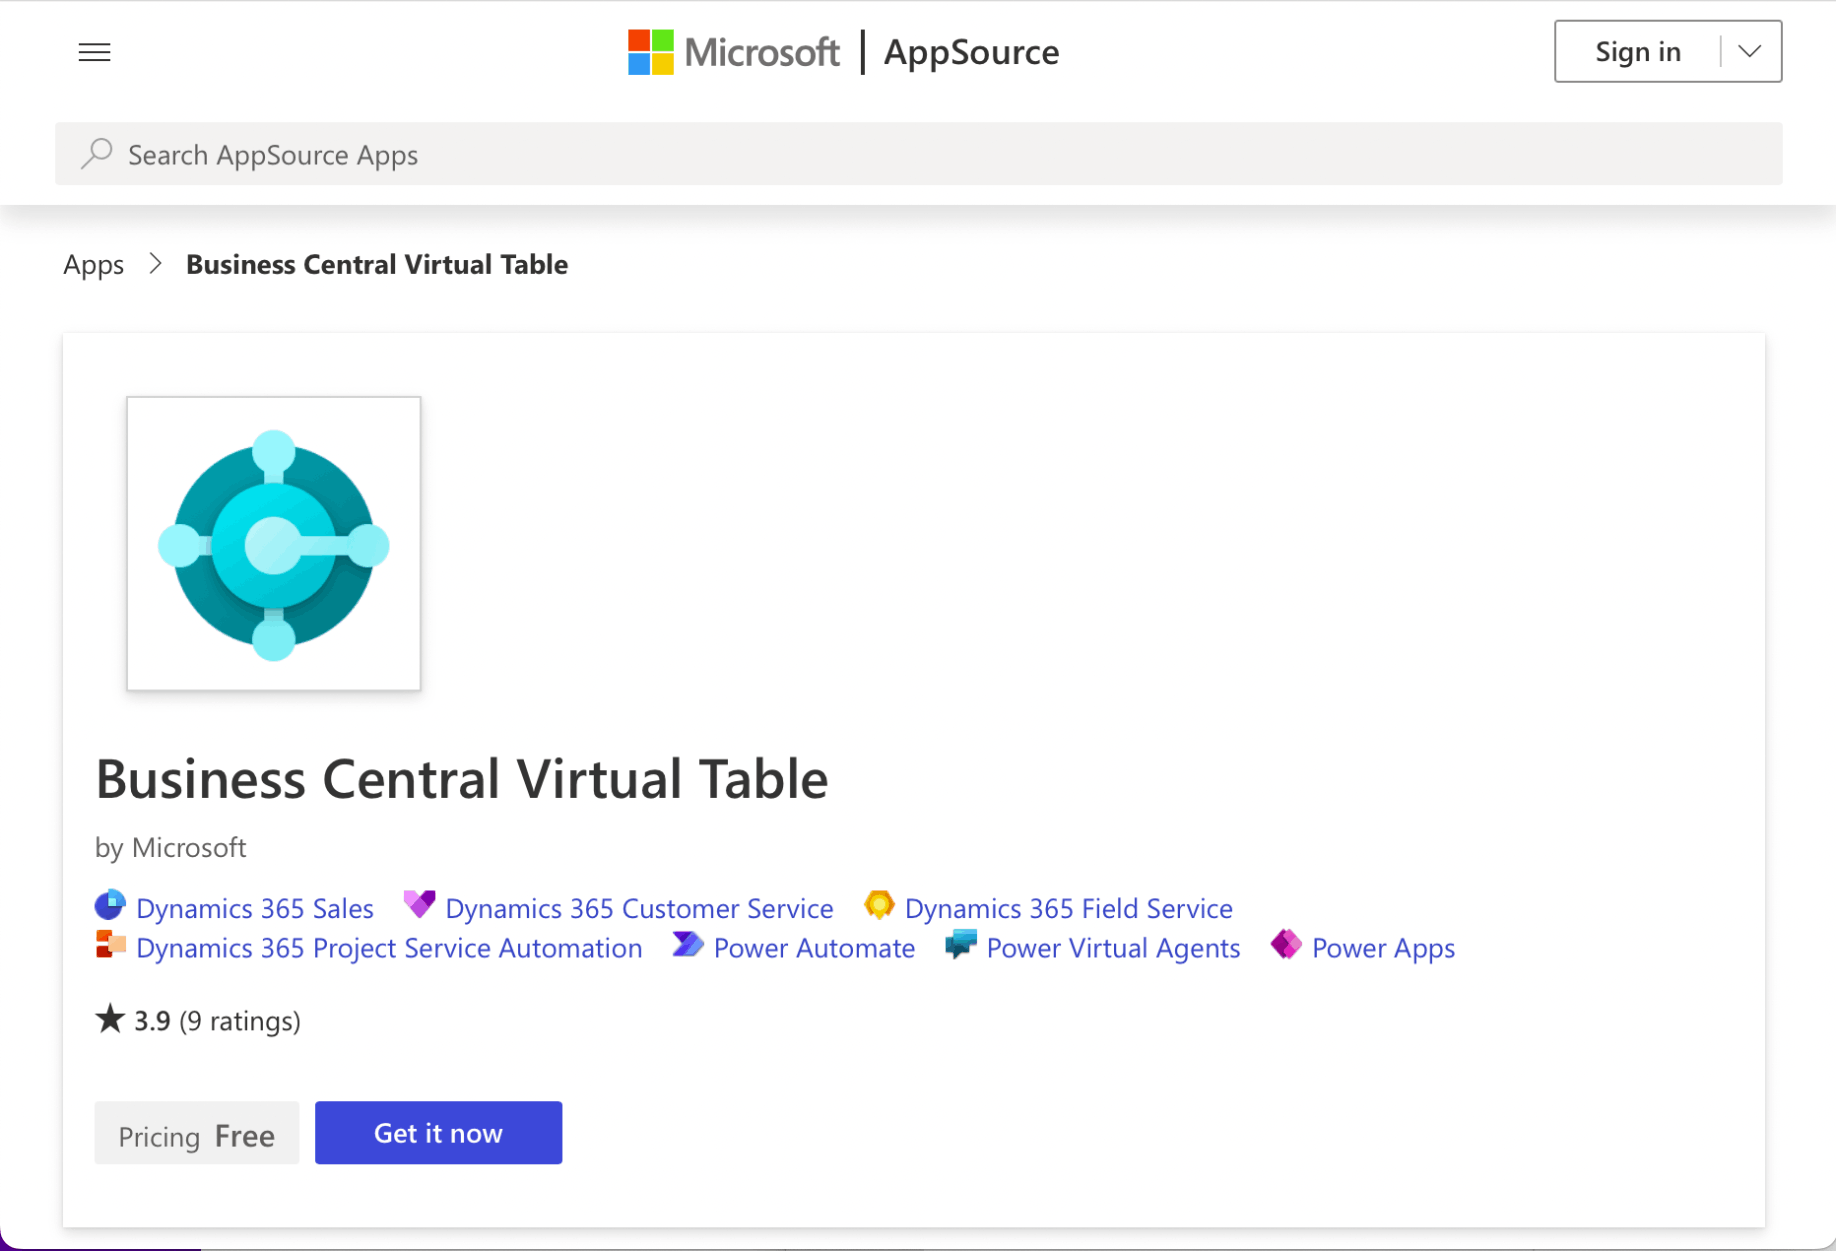Click the search magnifier icon
The width and height of the screenshot is (1836, 1251).
pyautogui.click(x=97, y=154)
